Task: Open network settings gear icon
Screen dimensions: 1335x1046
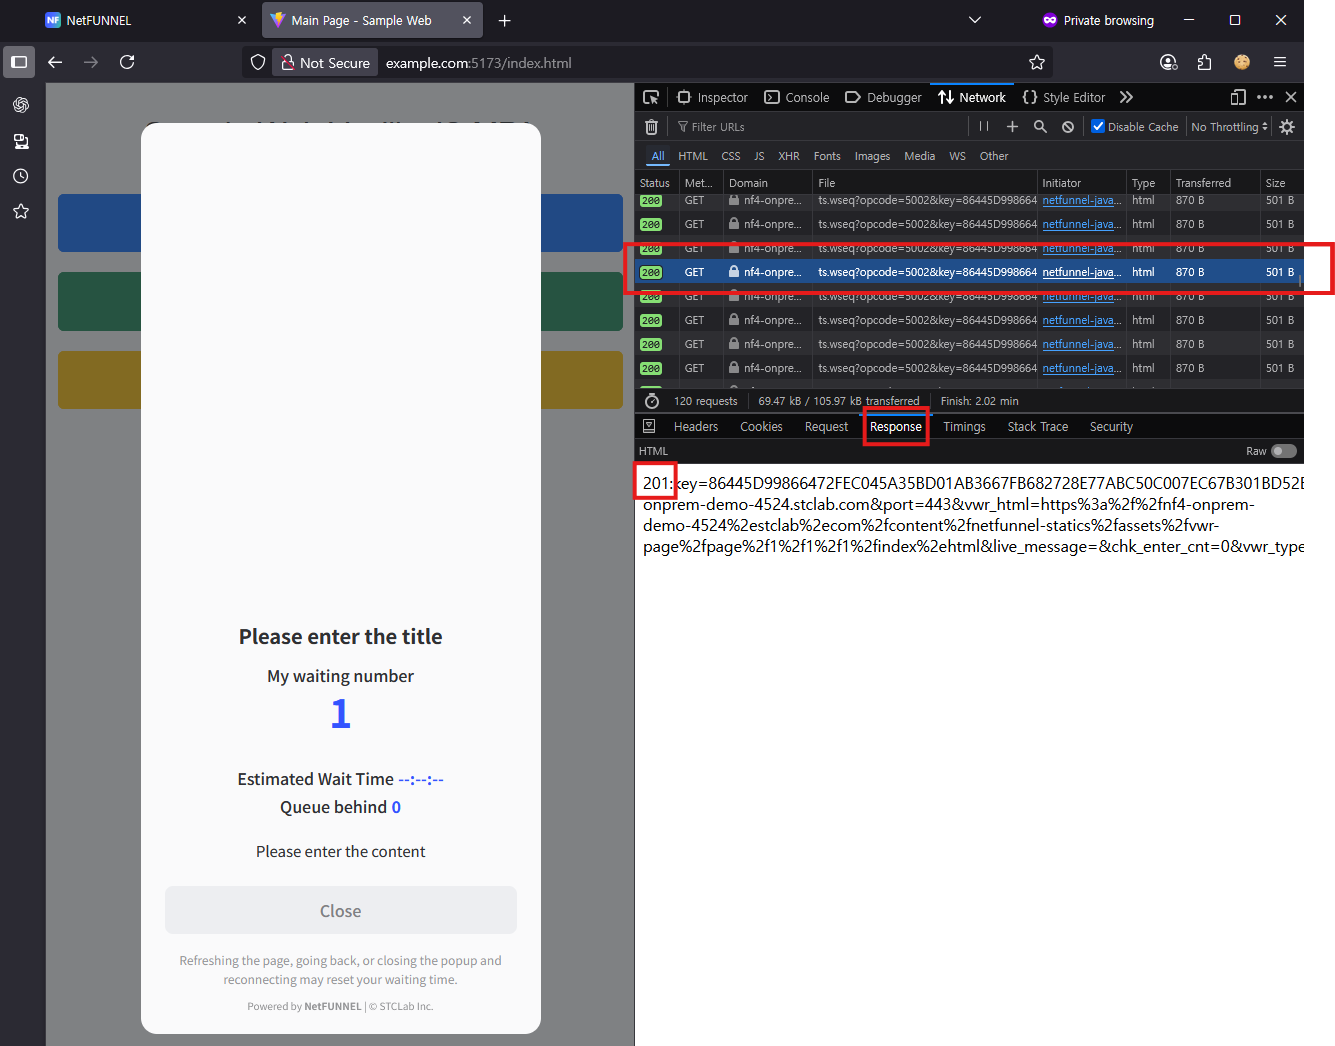Action: pos(1287,127)
